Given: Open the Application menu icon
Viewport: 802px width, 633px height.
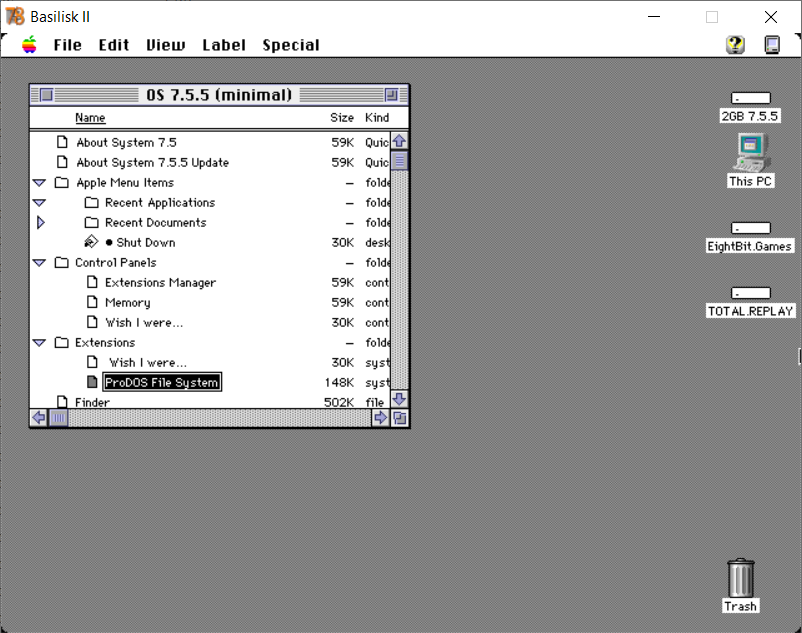Looking at the screenshot, I should 772,44.
